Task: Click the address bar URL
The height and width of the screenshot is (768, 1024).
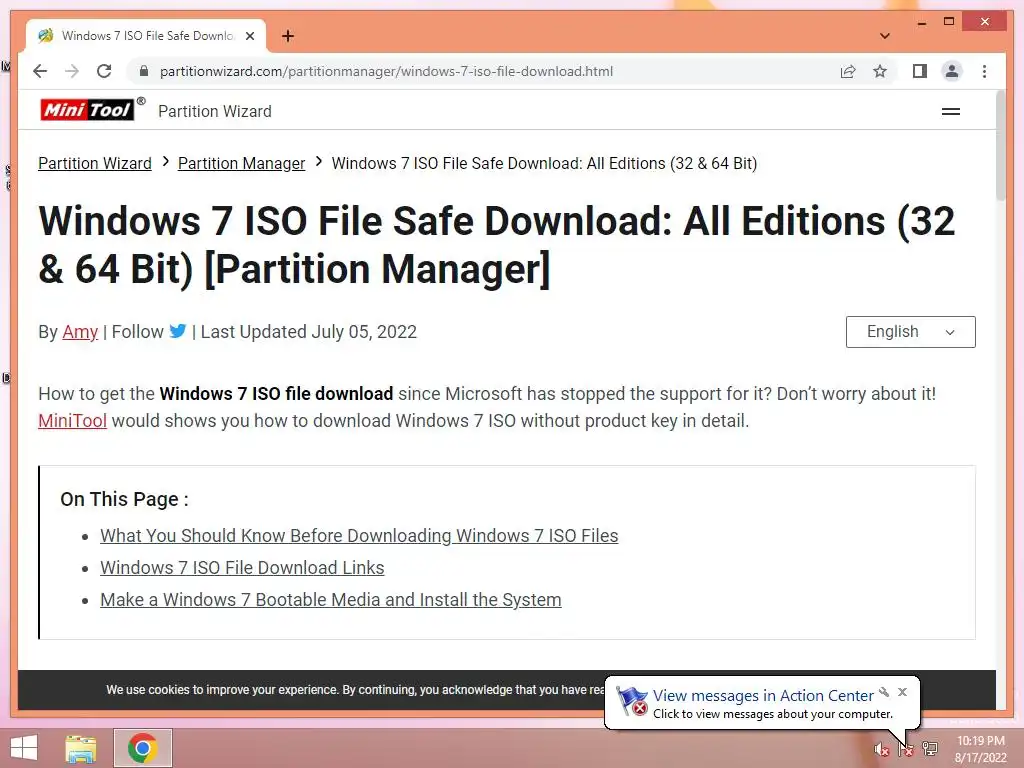Action: pos(386,71)
